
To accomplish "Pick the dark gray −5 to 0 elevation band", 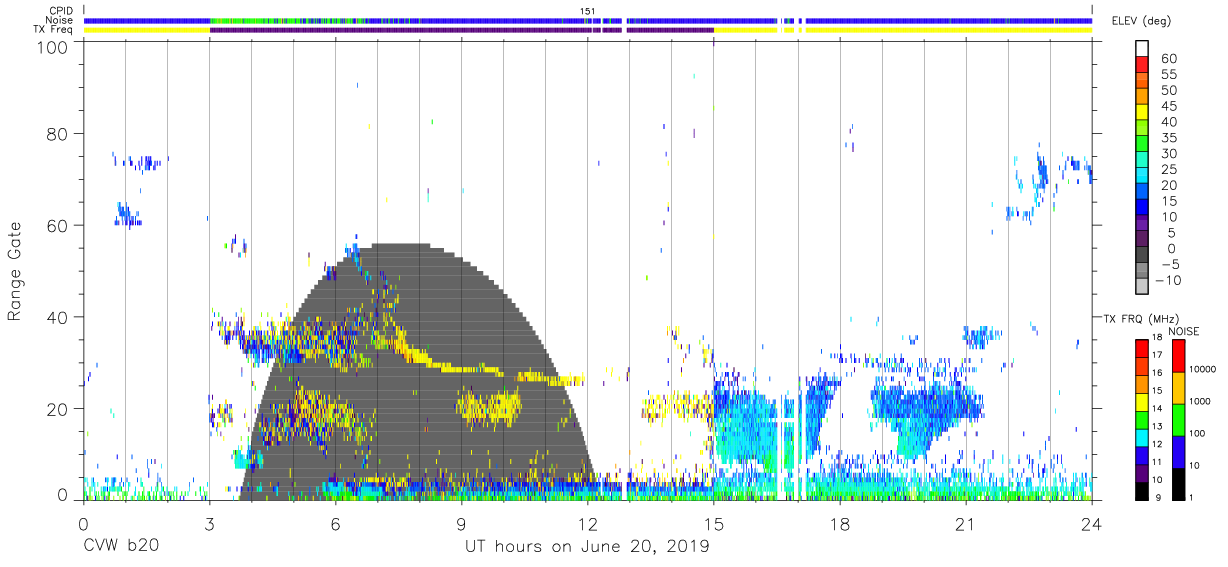I will 1141,256.
